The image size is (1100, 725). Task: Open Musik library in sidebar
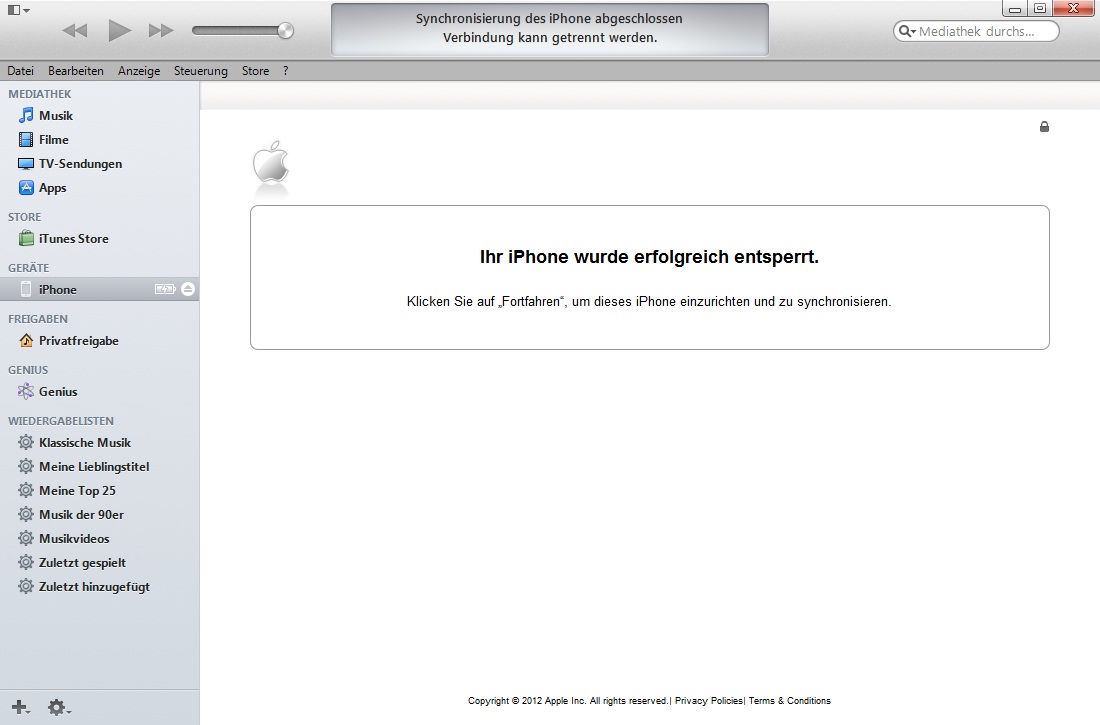pyautogui.click(x=56, y=116)
